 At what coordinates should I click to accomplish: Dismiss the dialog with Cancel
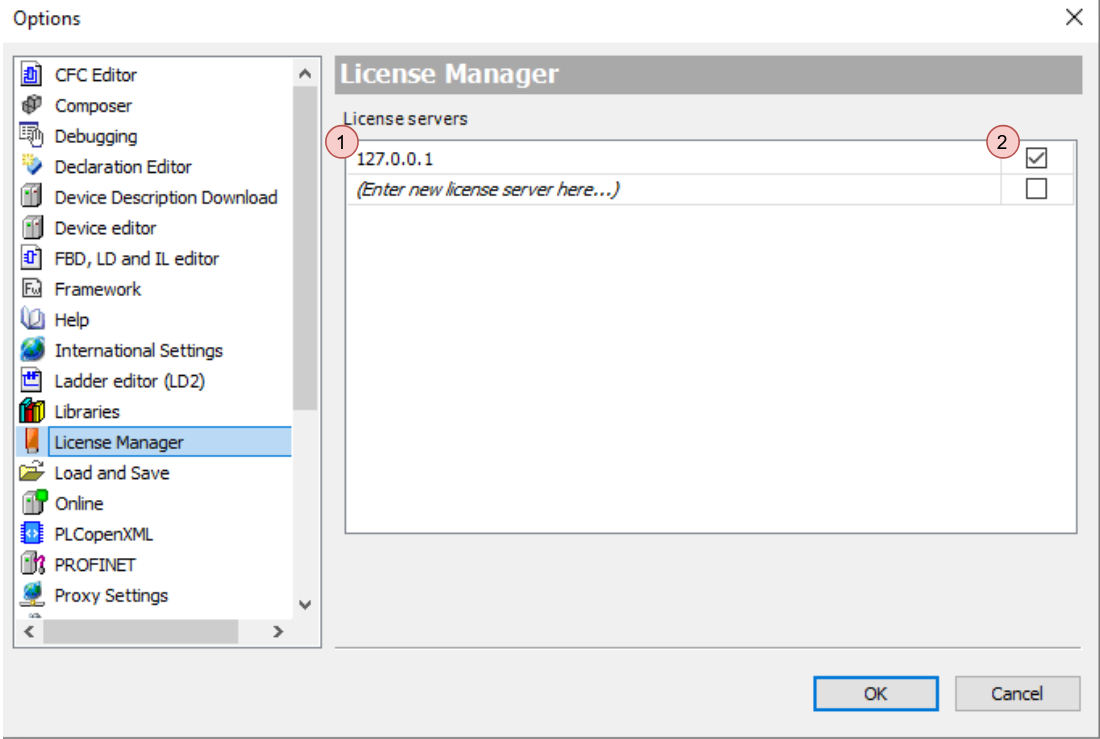point(1017,693)
